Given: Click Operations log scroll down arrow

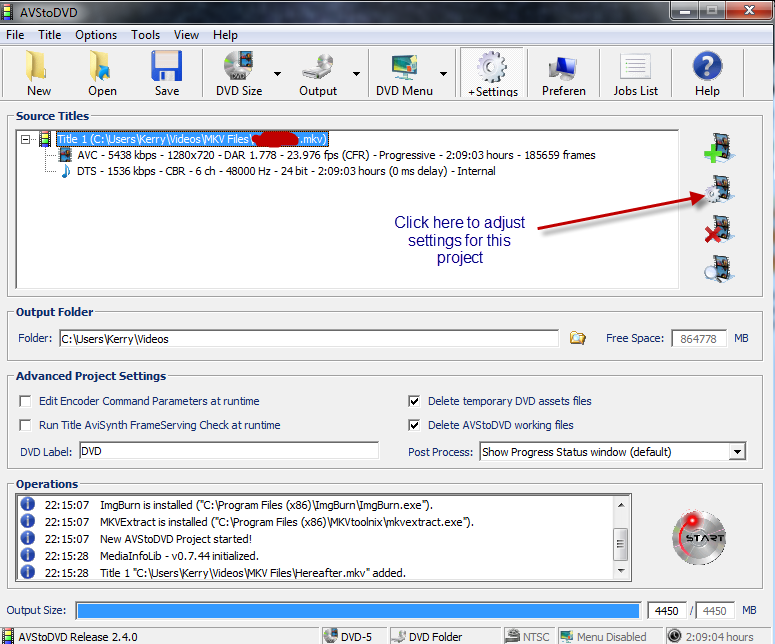Looking at the screenshot, I should [621, 571].
